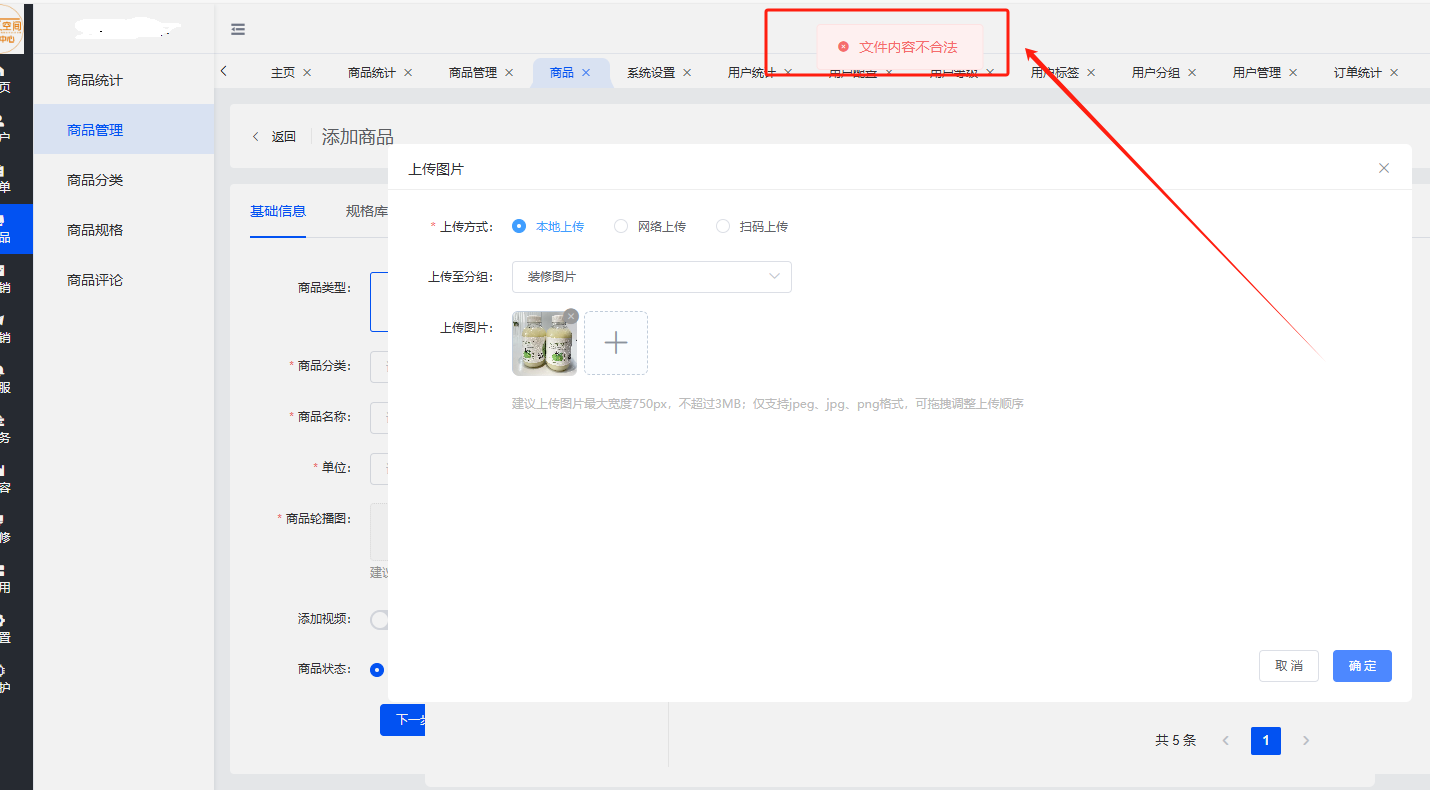Collapse the sidebar with the hamburger icon
Viewport: 1430px width, 790px height.
pos(238,30)
